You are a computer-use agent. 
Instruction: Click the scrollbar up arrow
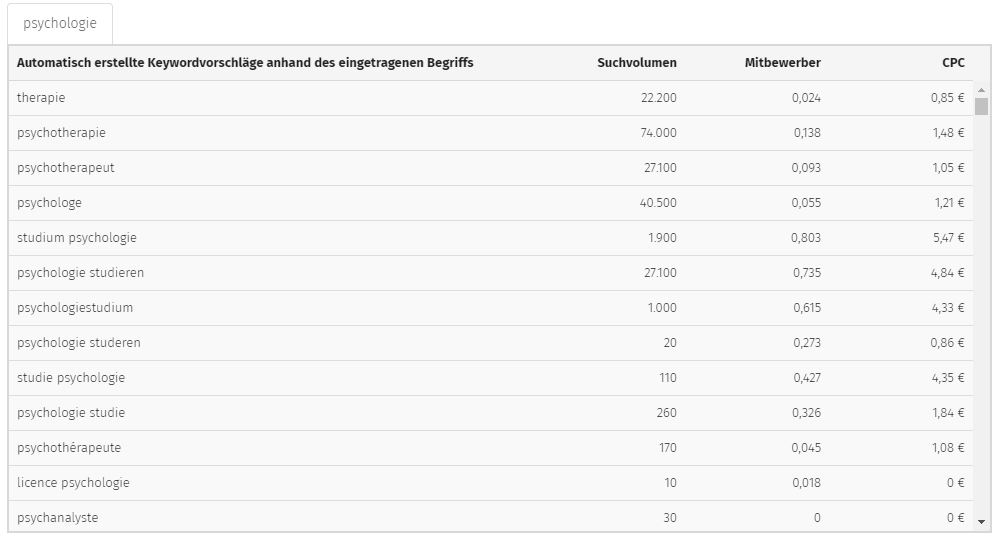point(981,90)
